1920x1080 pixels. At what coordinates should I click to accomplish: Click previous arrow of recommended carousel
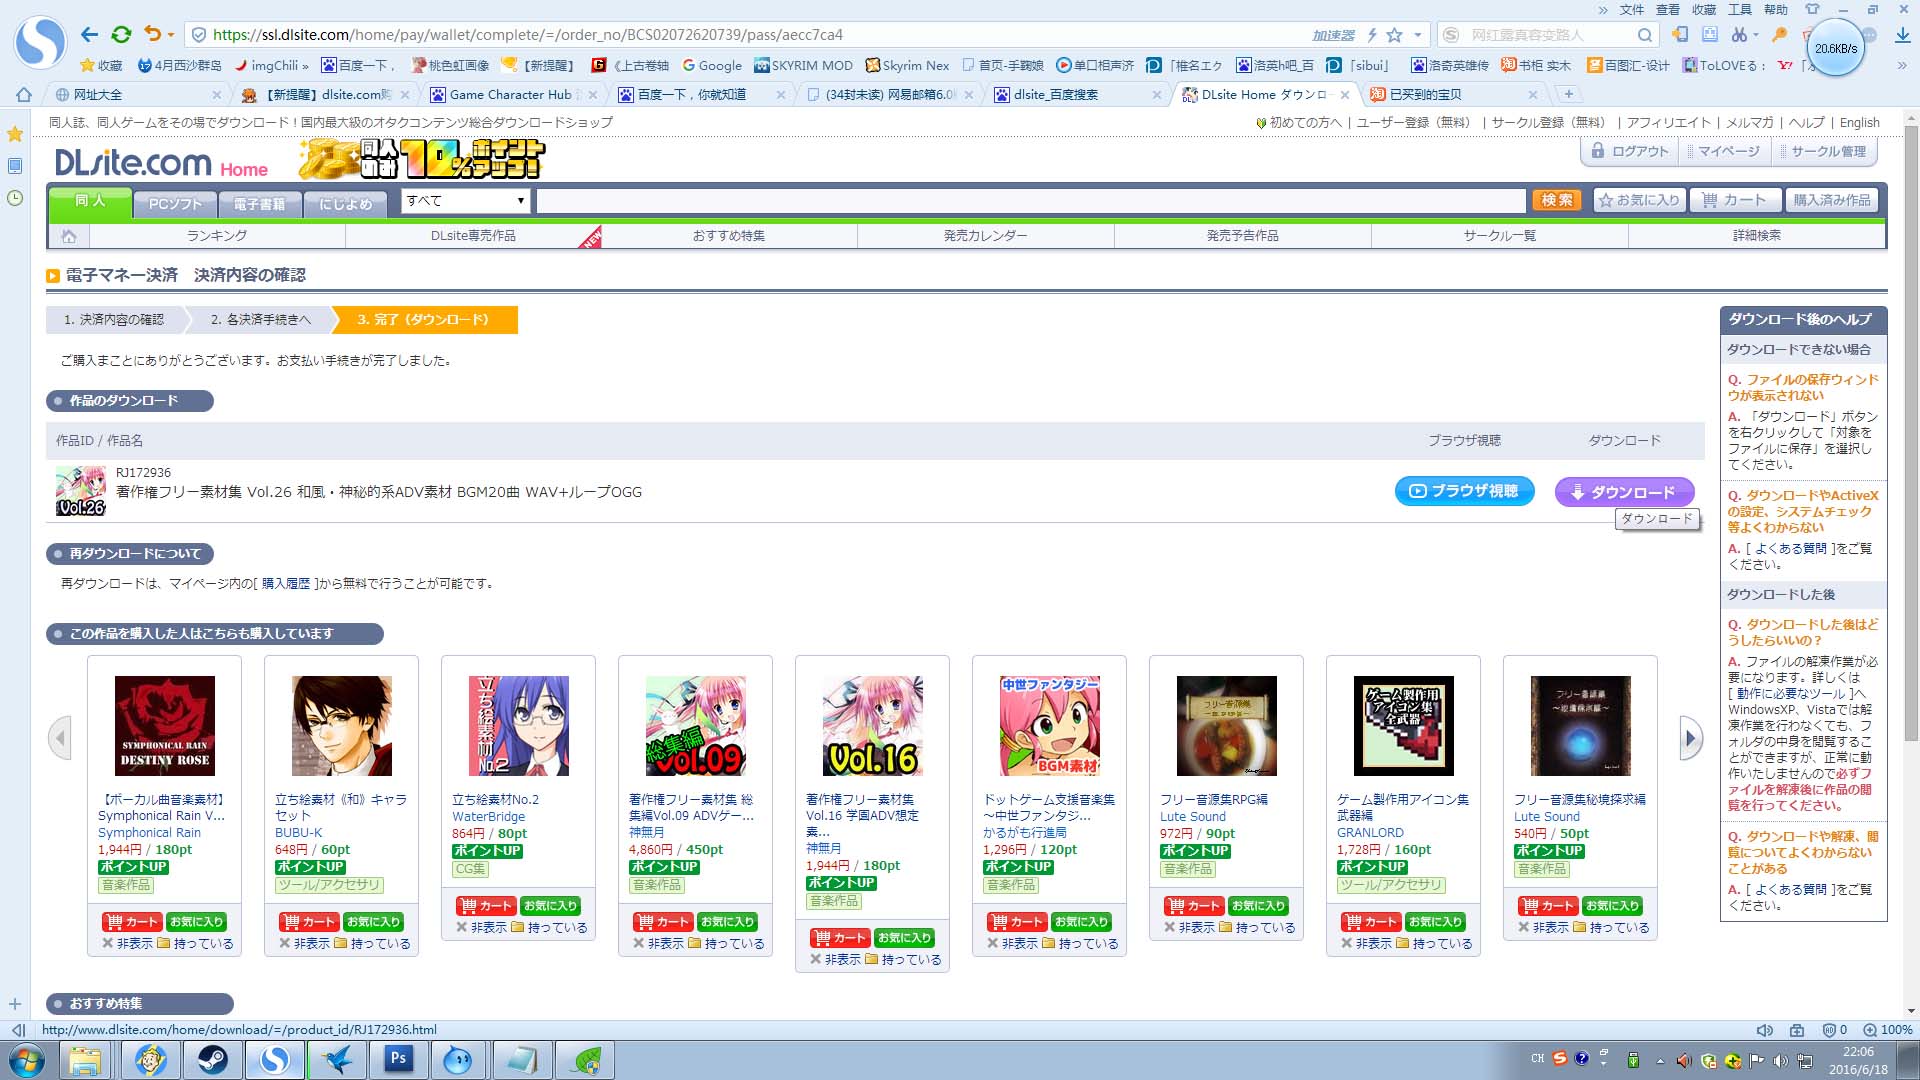tap(60, 738)
